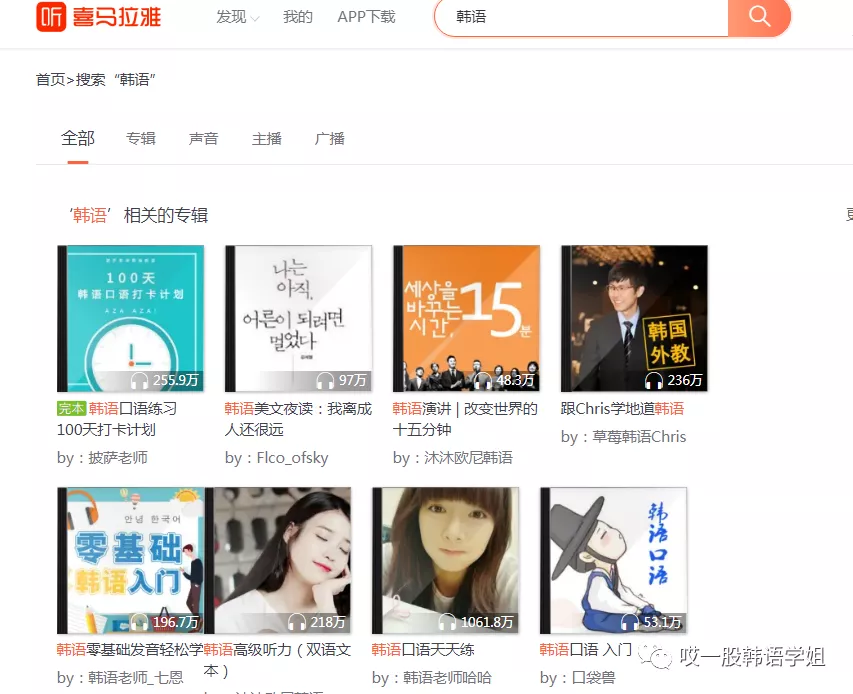This screenshot has width=853, height=694.
Task: Expand the 发现 dropdown menu
Action: tap(237, 17)
